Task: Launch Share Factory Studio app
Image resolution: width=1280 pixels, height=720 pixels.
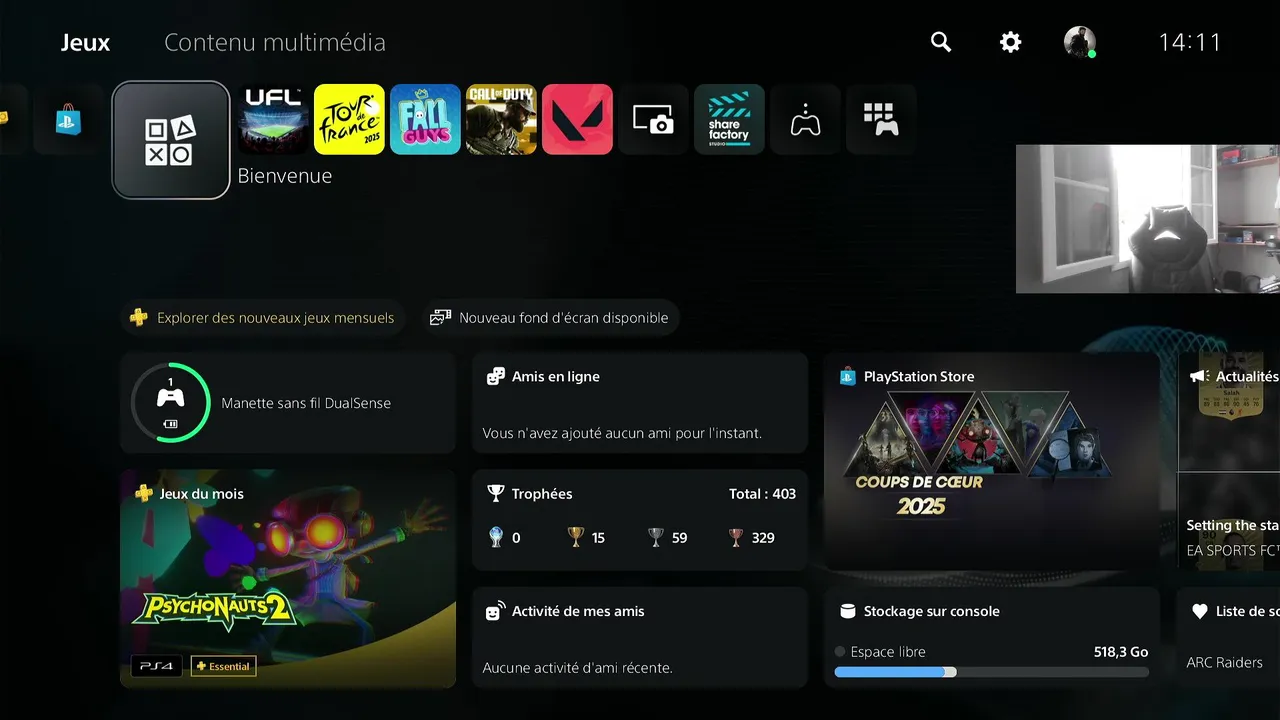Action: click(729, 119)
